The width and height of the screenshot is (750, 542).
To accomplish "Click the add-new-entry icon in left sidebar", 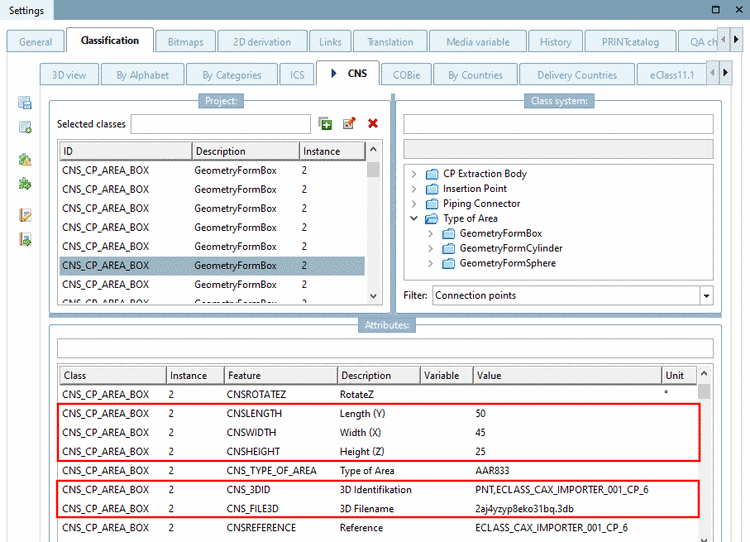I will 26,128.
